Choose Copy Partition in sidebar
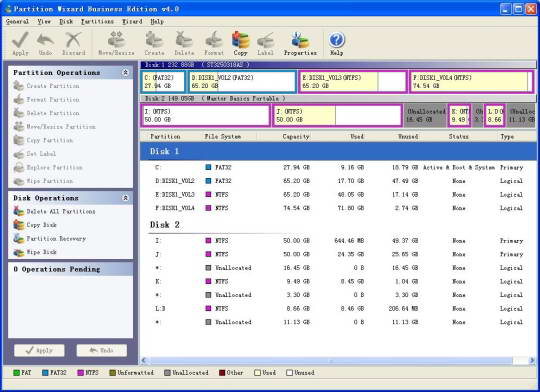540x392 pixels. tap(43, 140)
